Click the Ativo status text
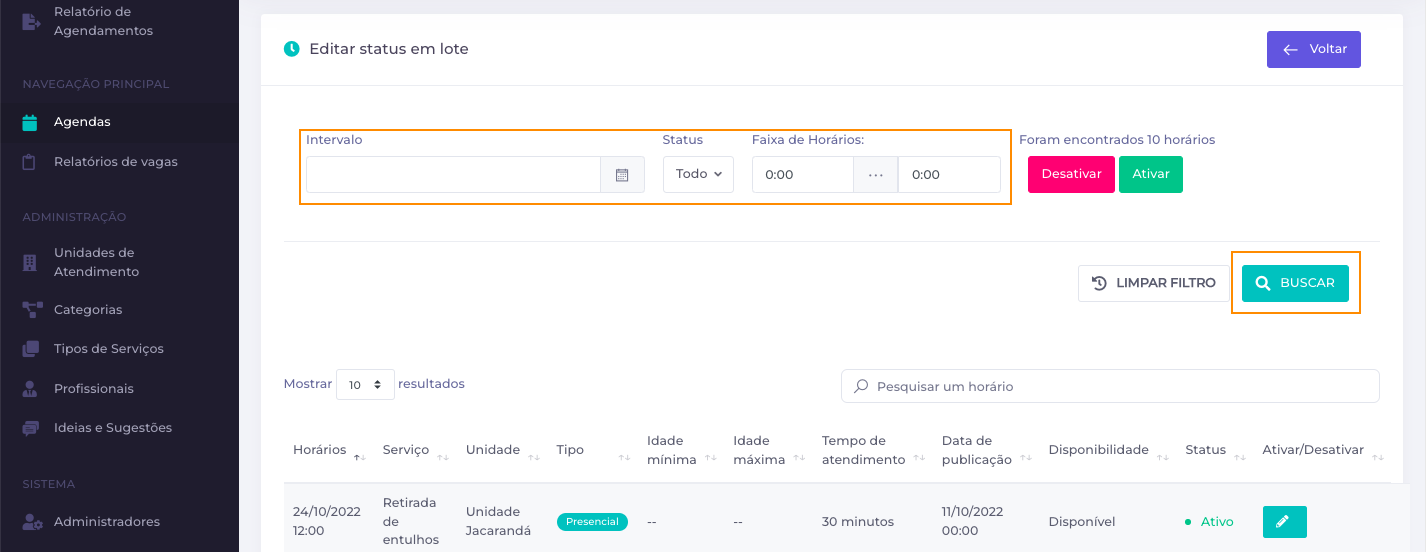1426x552 pixels. [1217, 522]
